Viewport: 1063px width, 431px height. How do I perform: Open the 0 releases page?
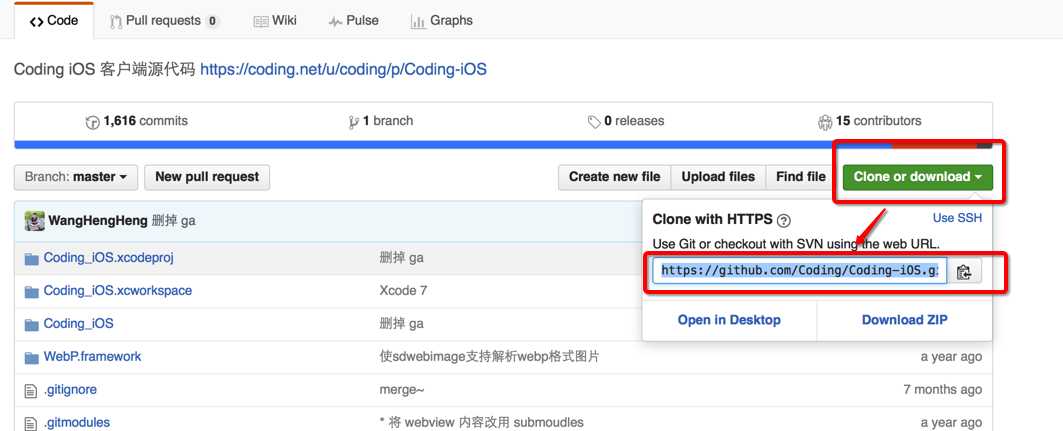[626, 121]
